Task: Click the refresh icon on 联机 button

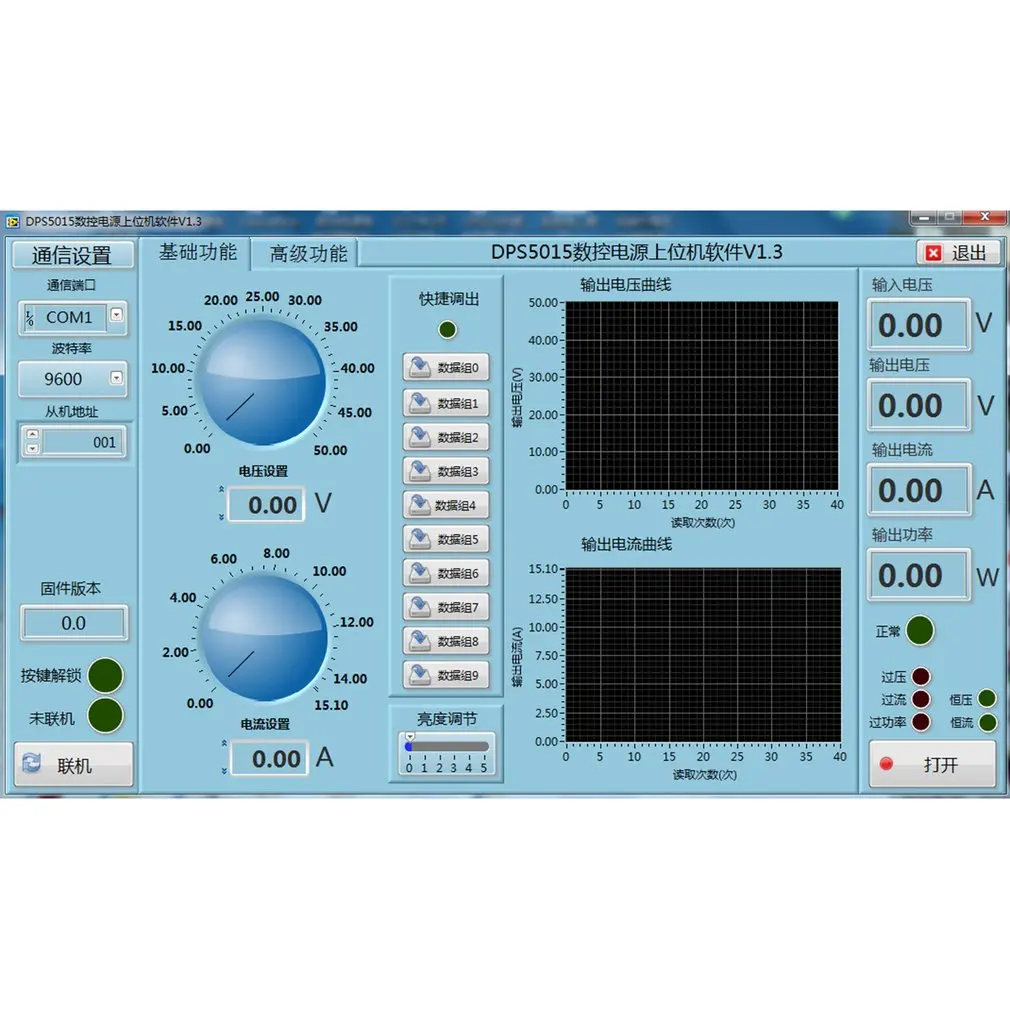Action: click(32, 763)
